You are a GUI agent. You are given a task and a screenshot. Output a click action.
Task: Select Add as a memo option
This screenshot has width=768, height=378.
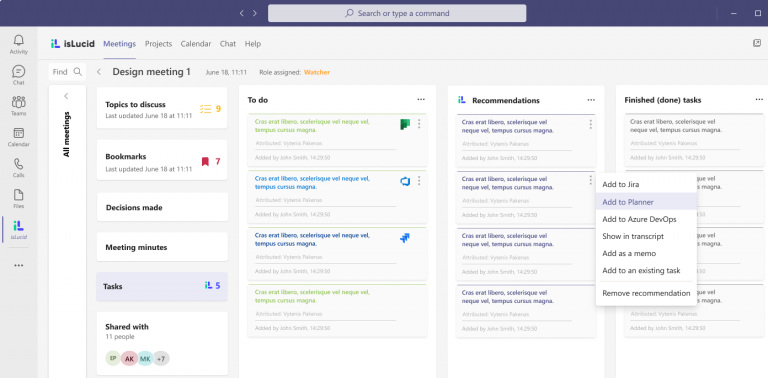pyautogui.click(x=646, y=253)
